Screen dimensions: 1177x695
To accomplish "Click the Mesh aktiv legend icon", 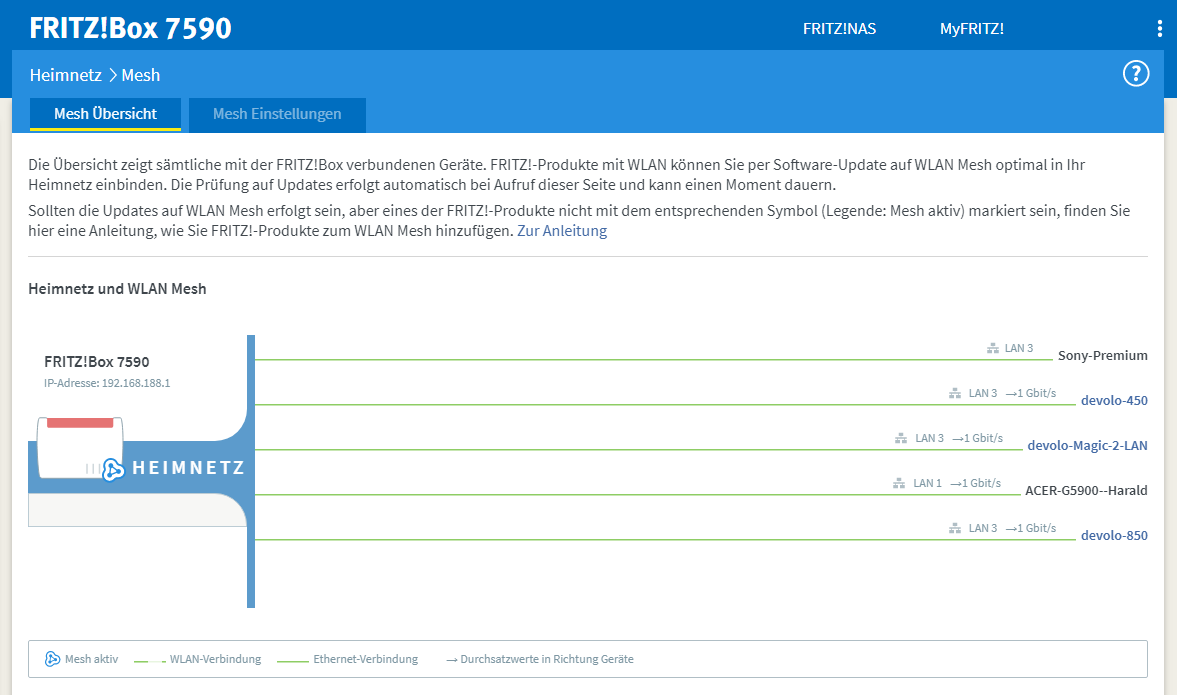I will tap(53, 659).
